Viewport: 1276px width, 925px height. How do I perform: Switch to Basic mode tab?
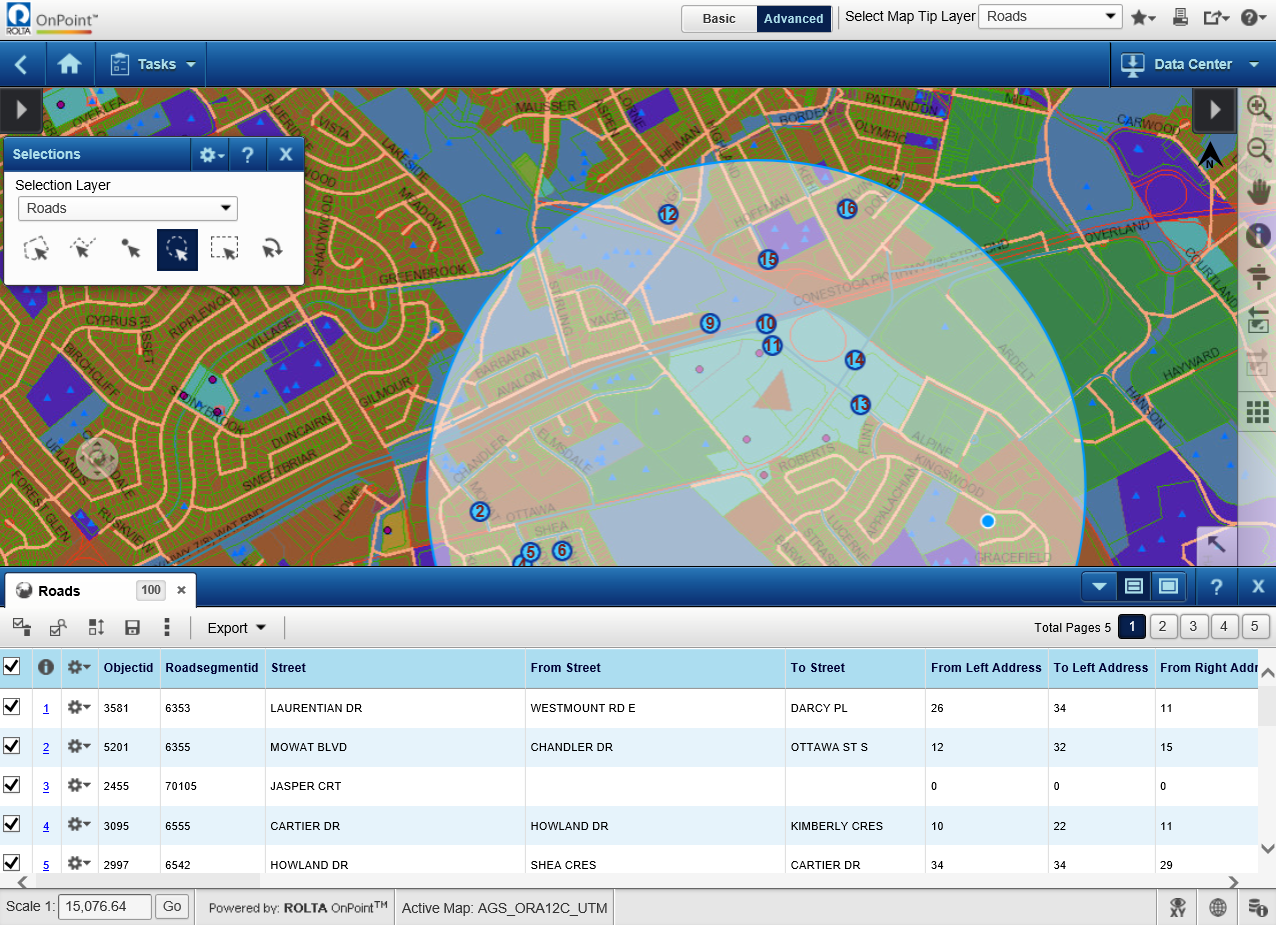tap(719, 18)
